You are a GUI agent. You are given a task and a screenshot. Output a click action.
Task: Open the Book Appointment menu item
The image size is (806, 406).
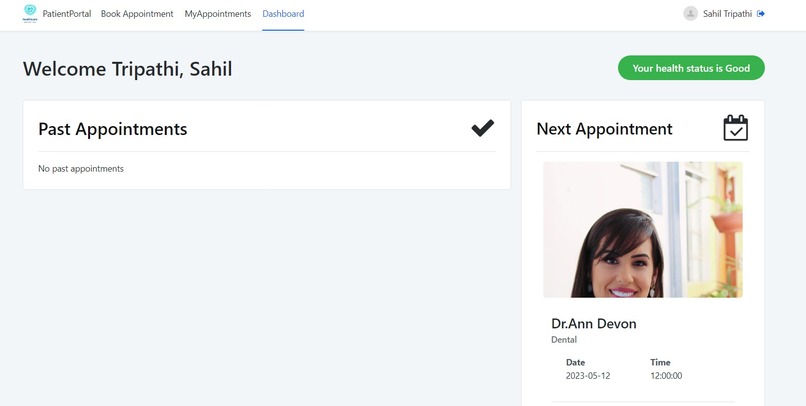(137, 14)
